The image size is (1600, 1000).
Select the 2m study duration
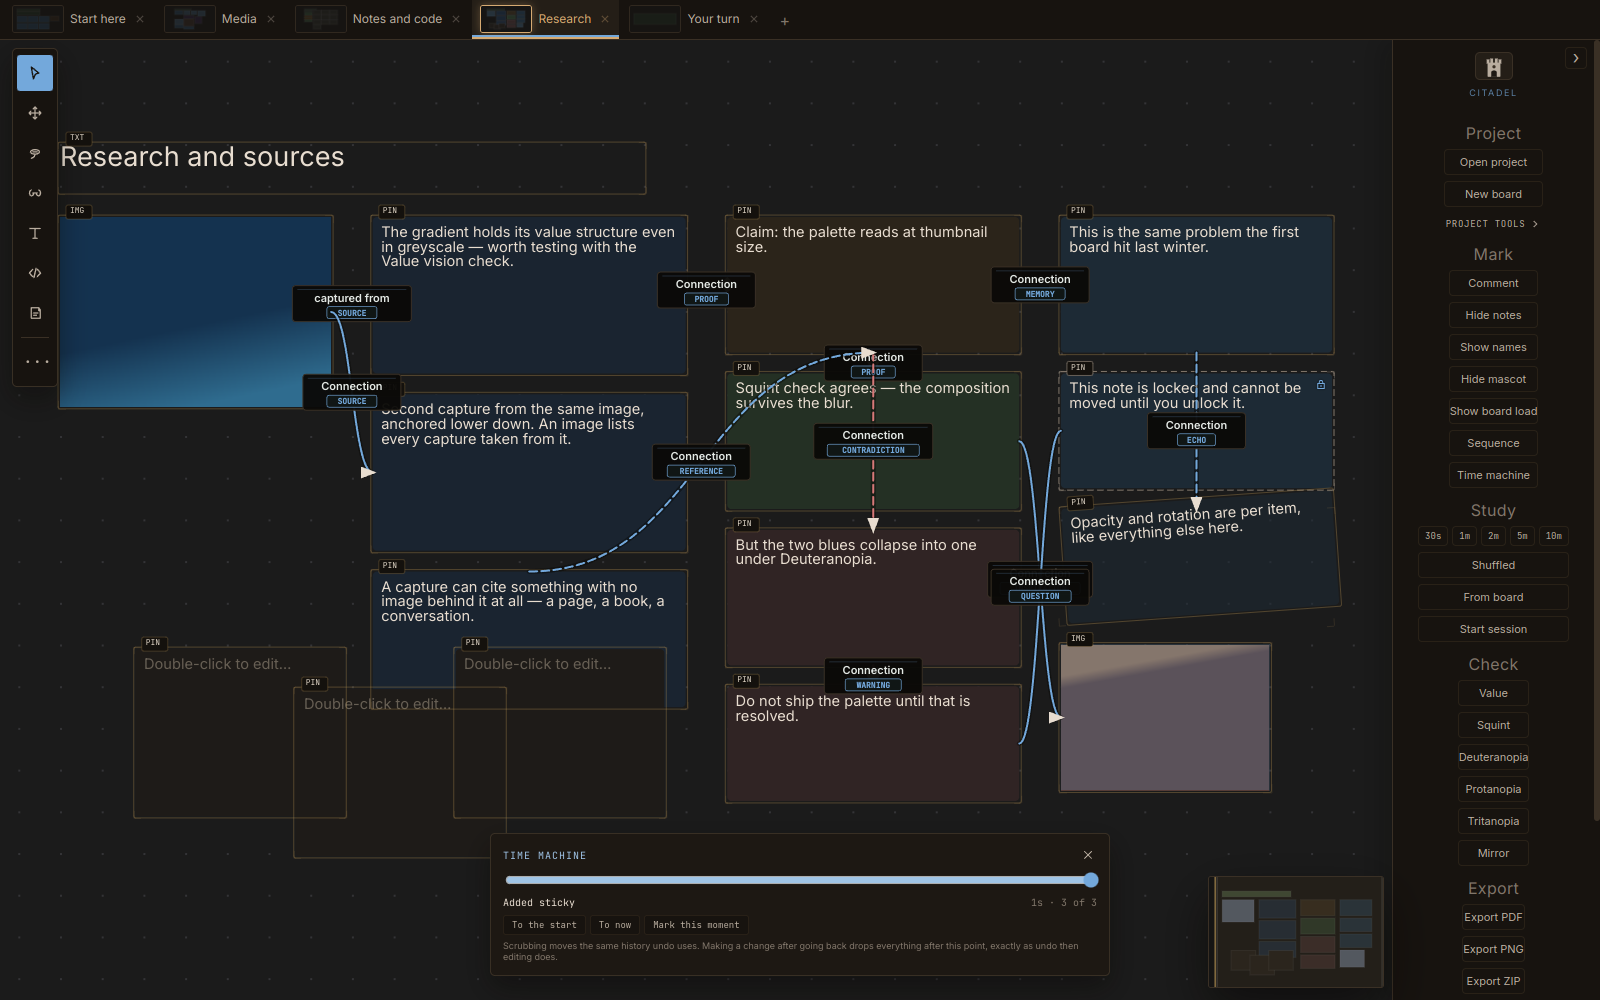(1493, 536)
